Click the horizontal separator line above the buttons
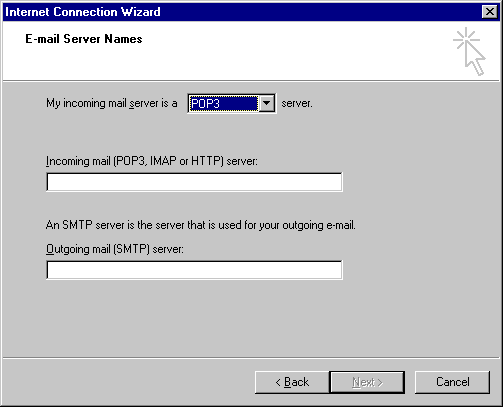 click(x=251, y=358)
